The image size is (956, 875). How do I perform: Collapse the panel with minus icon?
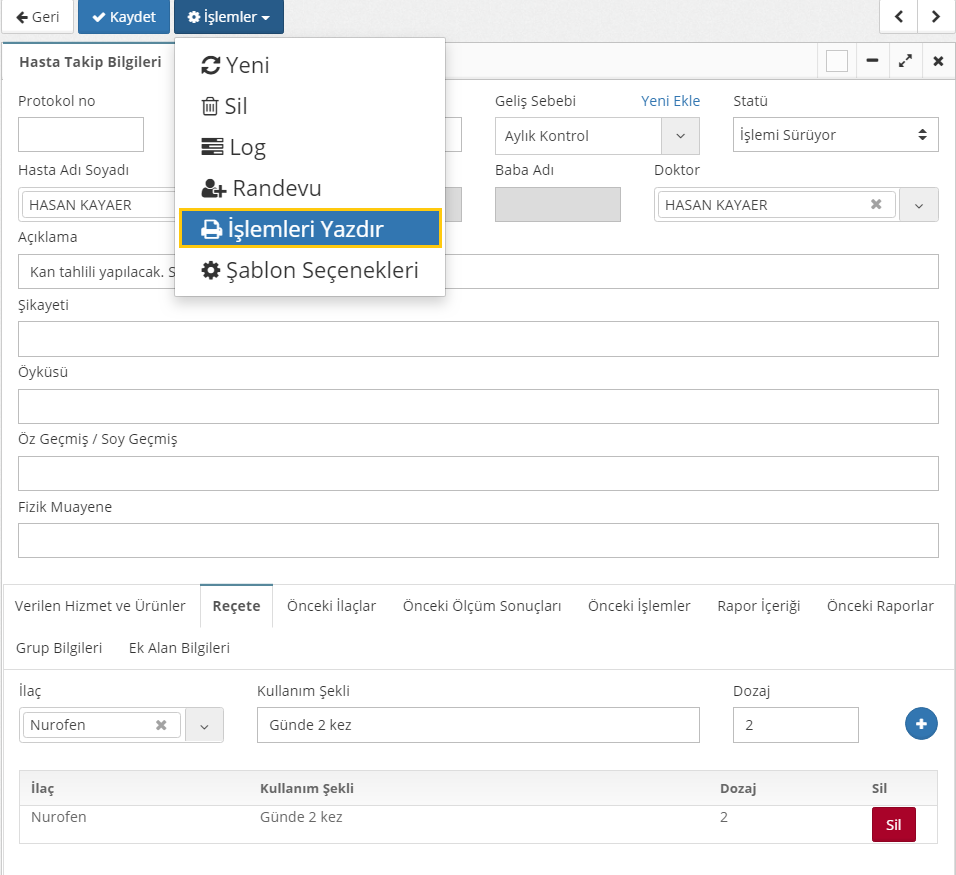pos(872,62)
